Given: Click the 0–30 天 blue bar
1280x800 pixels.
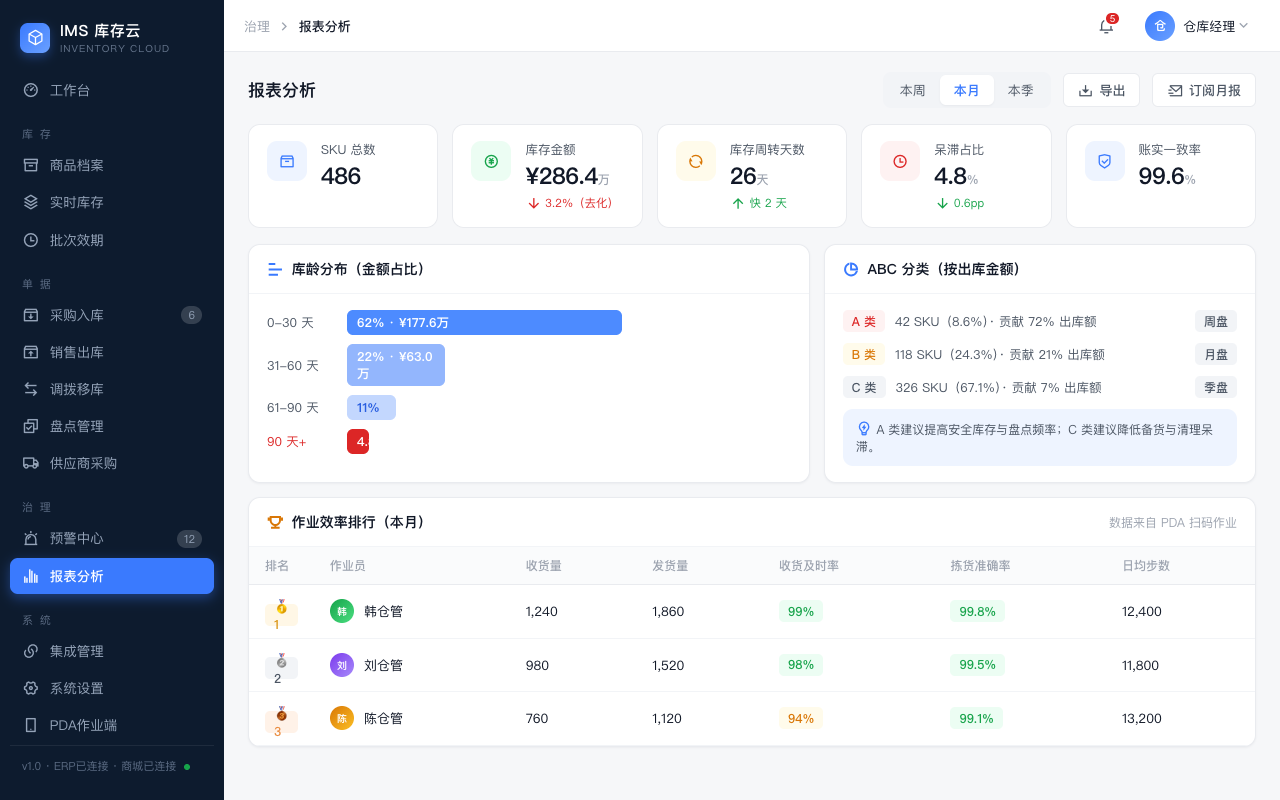Looking at the screenshot, I should point(484,322).
